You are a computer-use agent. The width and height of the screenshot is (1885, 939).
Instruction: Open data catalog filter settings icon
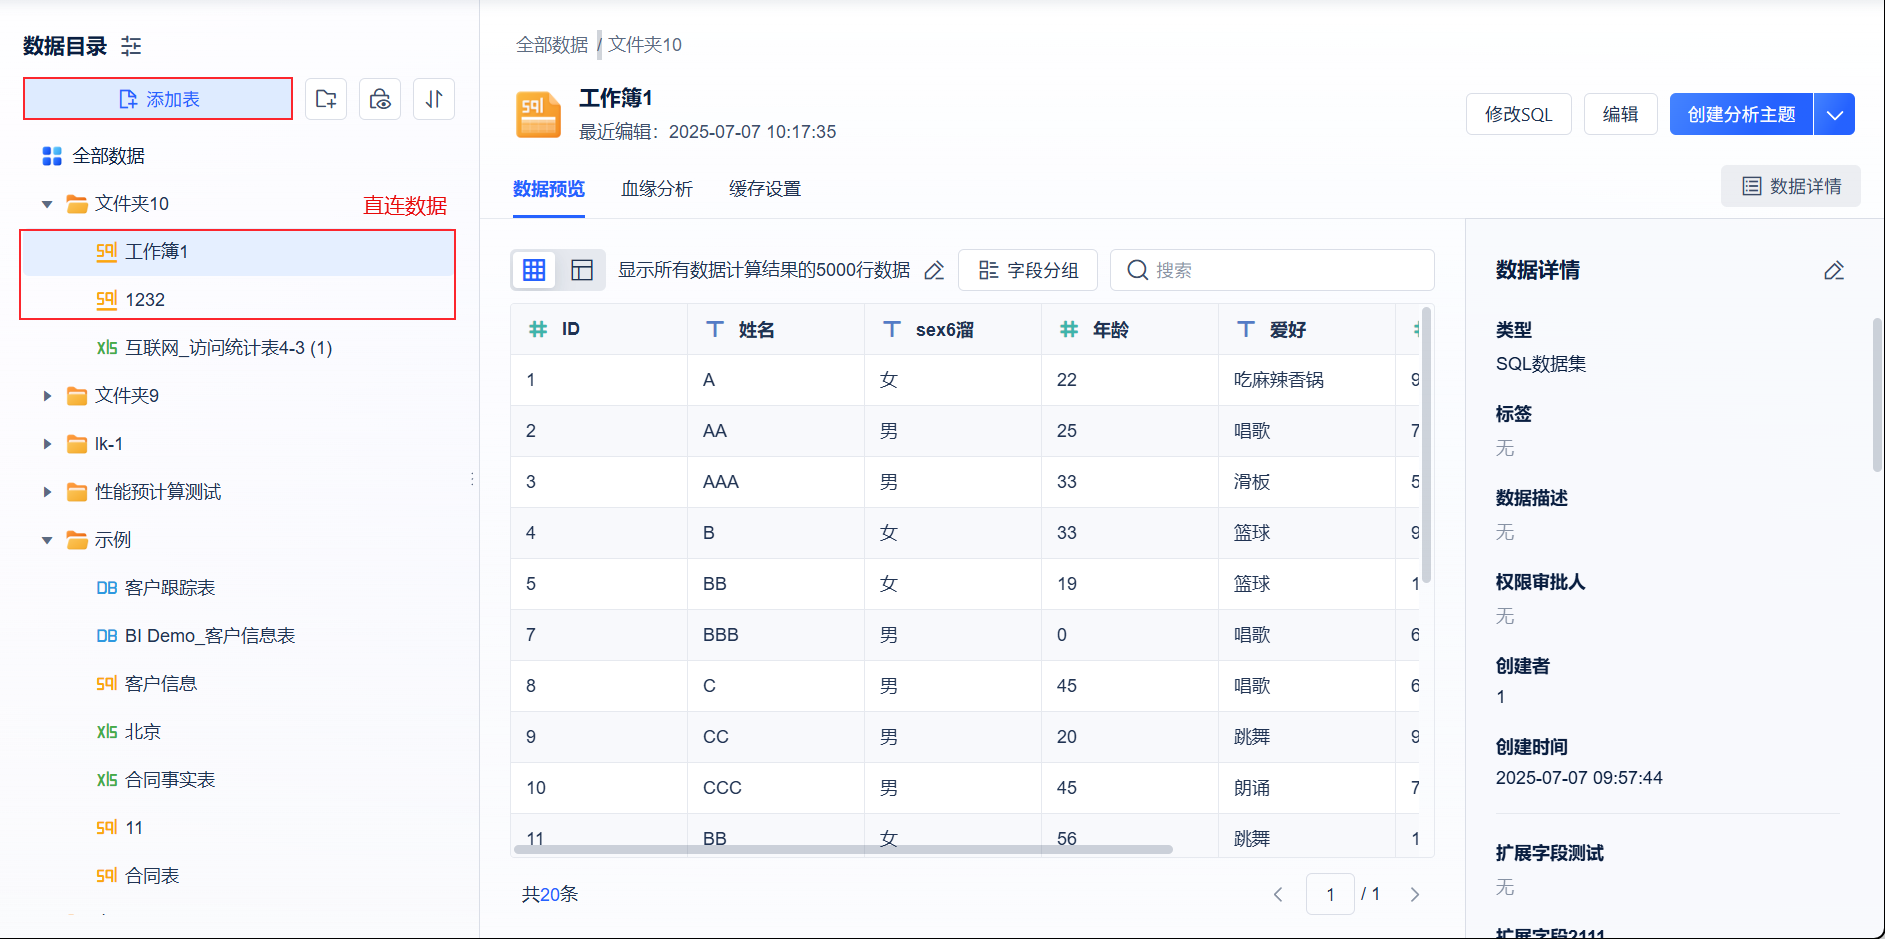pos(131,46)
